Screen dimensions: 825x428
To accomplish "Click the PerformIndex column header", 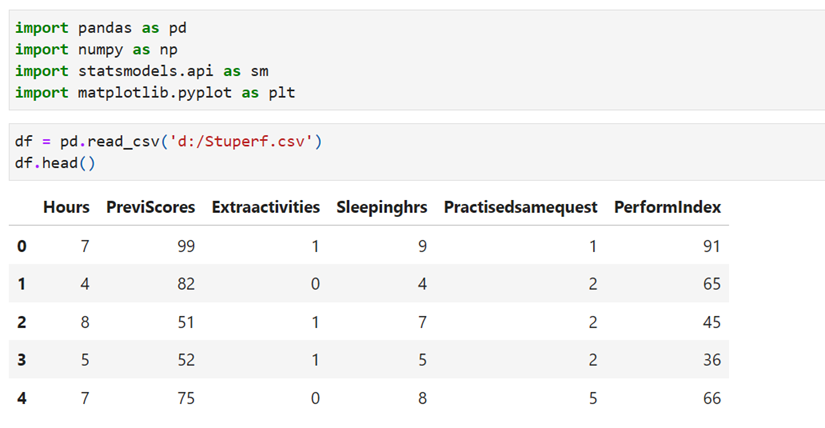I will click(x=667, y=207).
